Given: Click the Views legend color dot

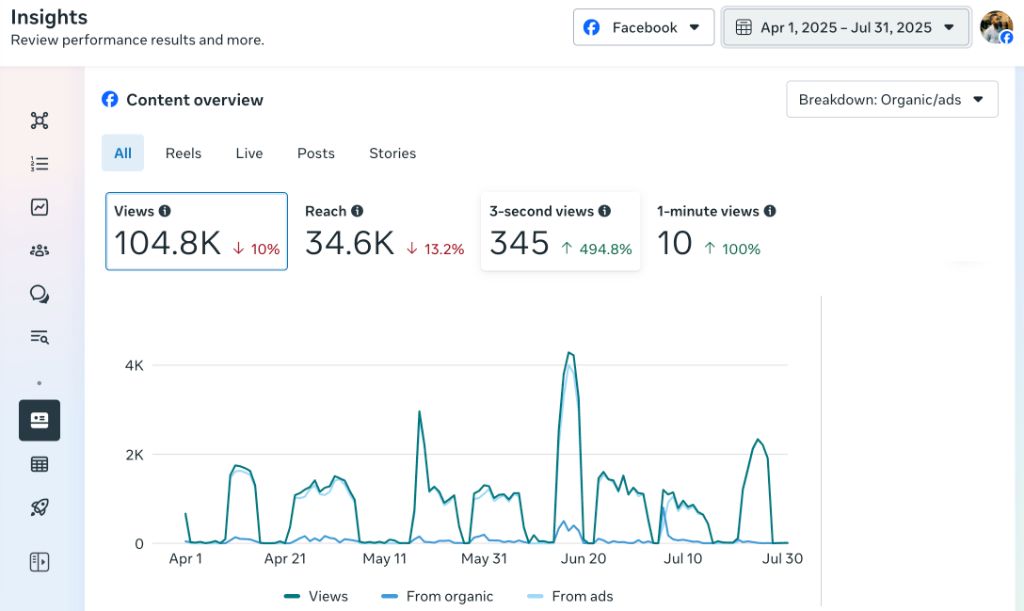Looking at the screenshot, I should coord(290,596).
